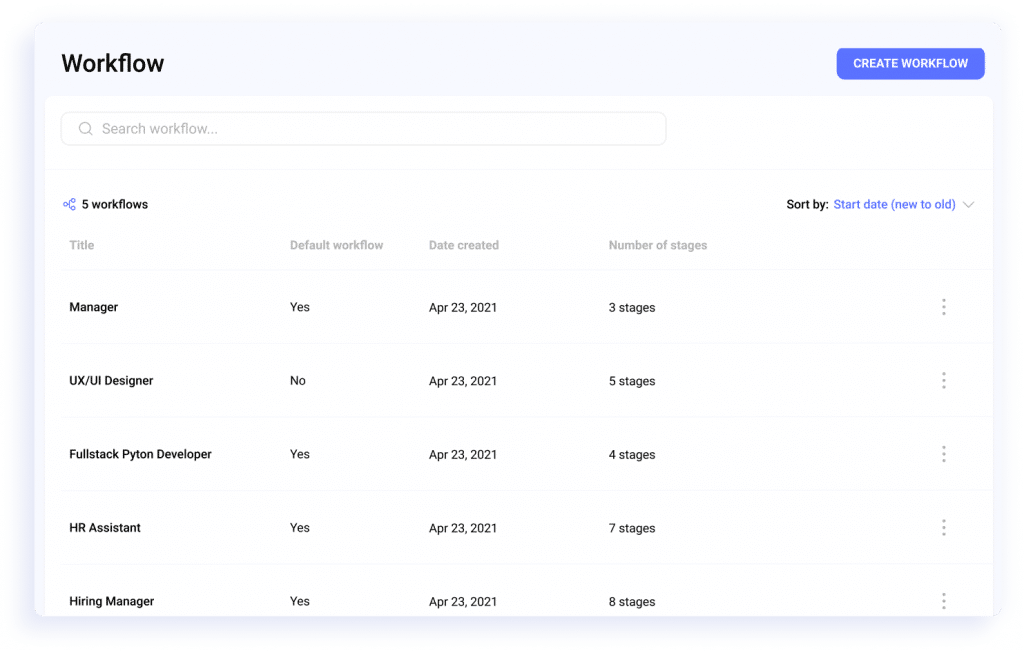Image resolution: width=1024 pixels, height=651 pixels.
Task: Open the Manager workflow
Action: 93,307
